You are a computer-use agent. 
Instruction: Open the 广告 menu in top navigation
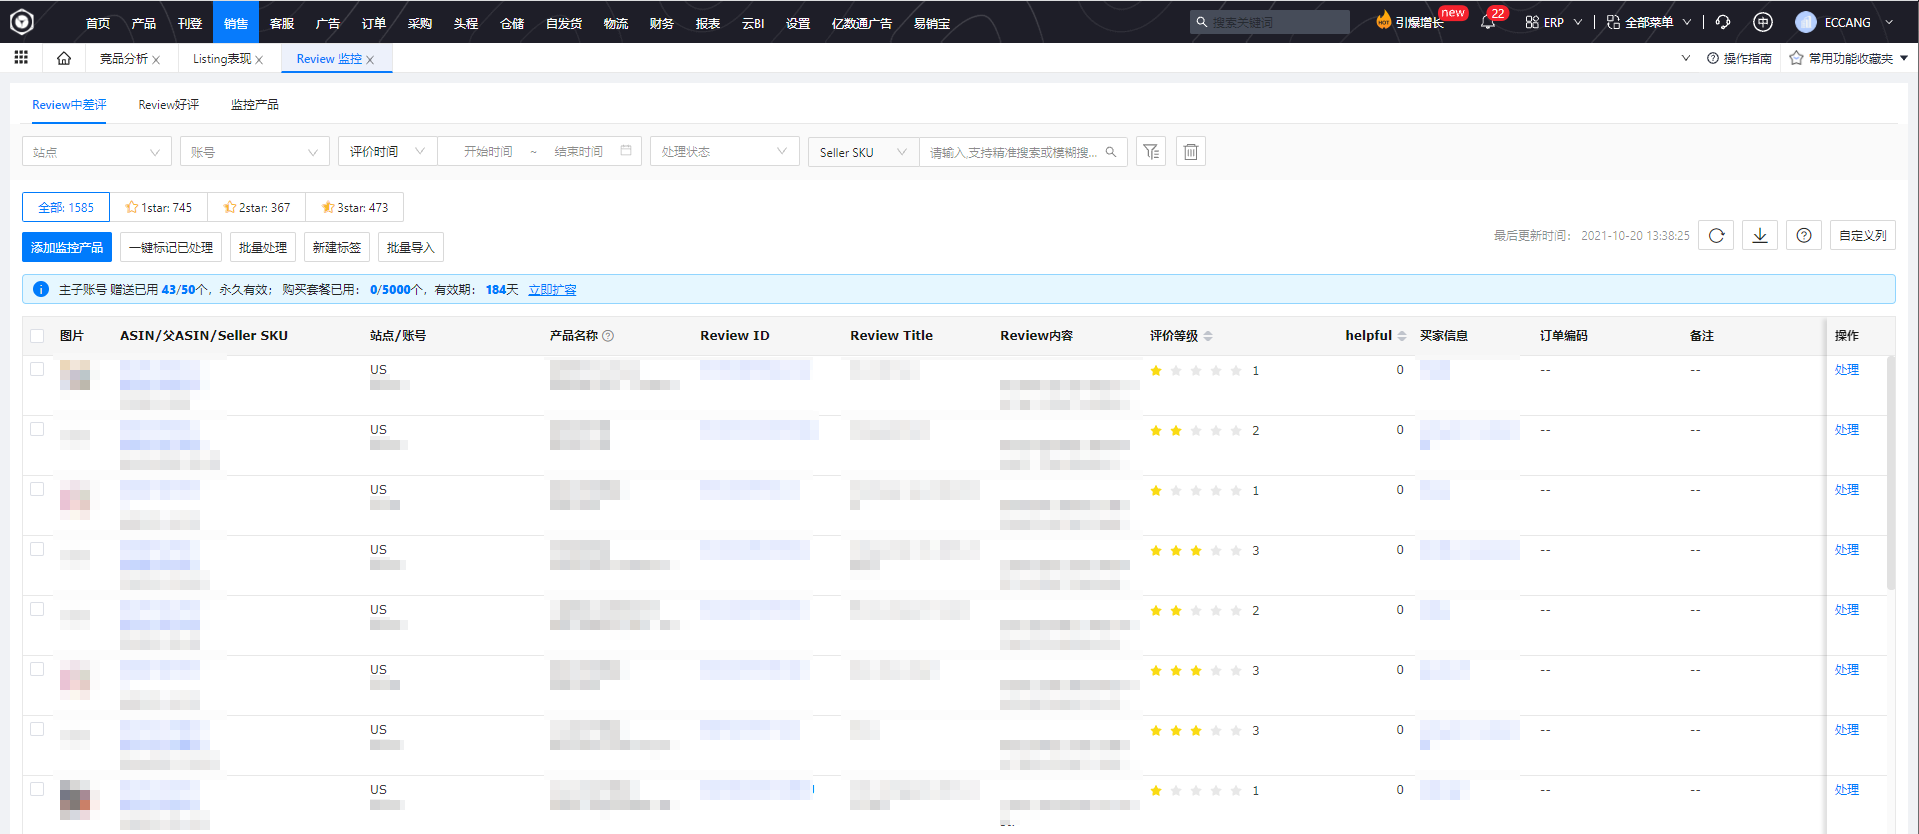click(x=327, y=23)
